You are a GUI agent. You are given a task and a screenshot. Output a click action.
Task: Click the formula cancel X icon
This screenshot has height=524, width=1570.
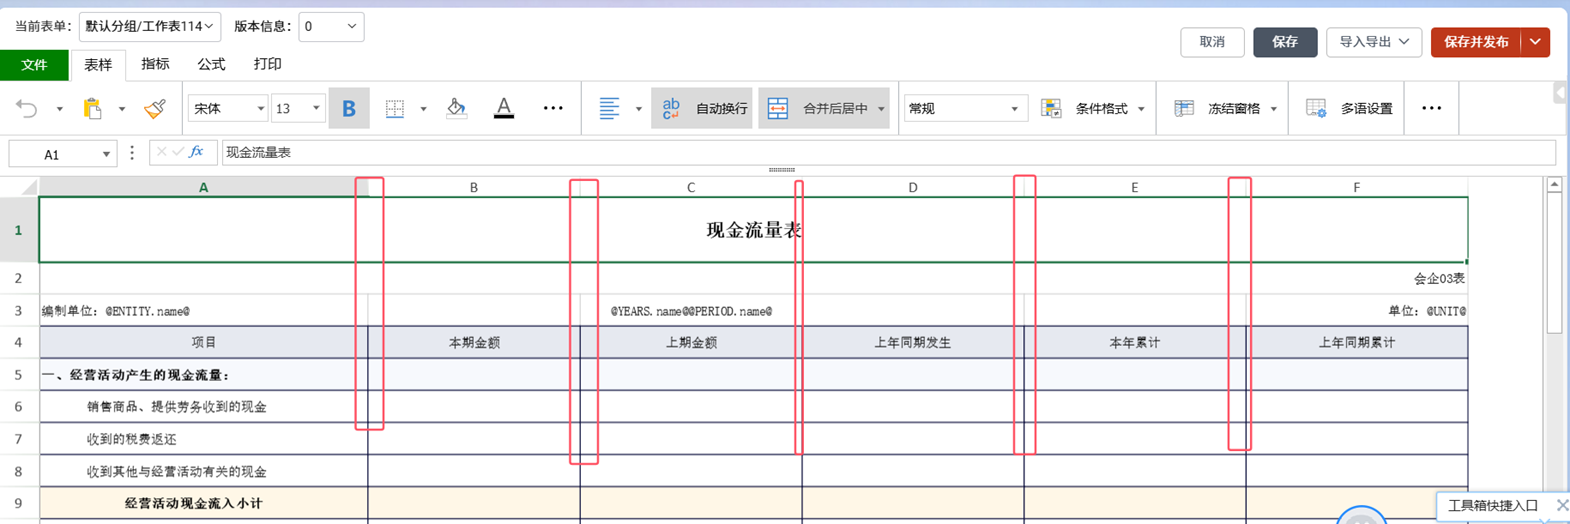click(161, 152)
